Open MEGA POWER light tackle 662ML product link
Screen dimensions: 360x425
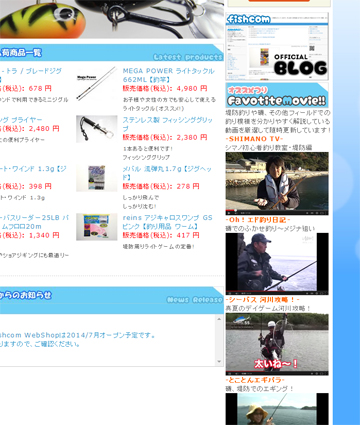click(x=168, y=75)
